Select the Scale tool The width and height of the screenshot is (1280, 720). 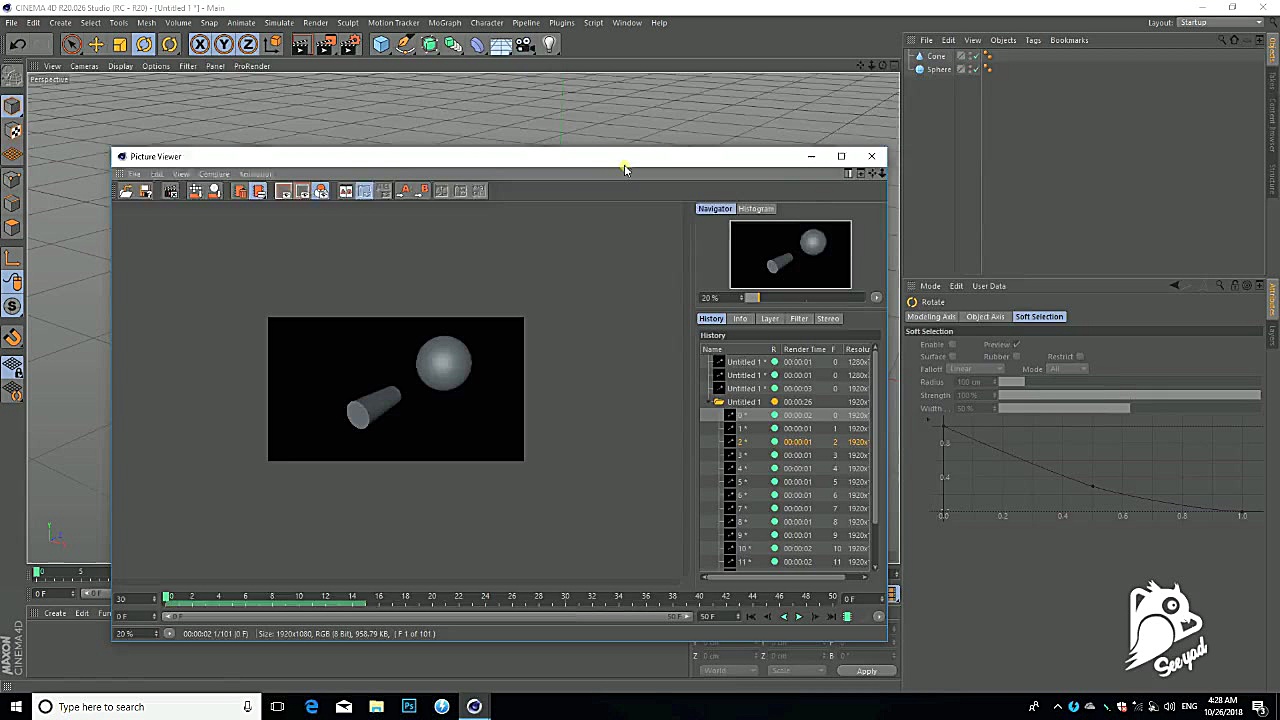120,44
